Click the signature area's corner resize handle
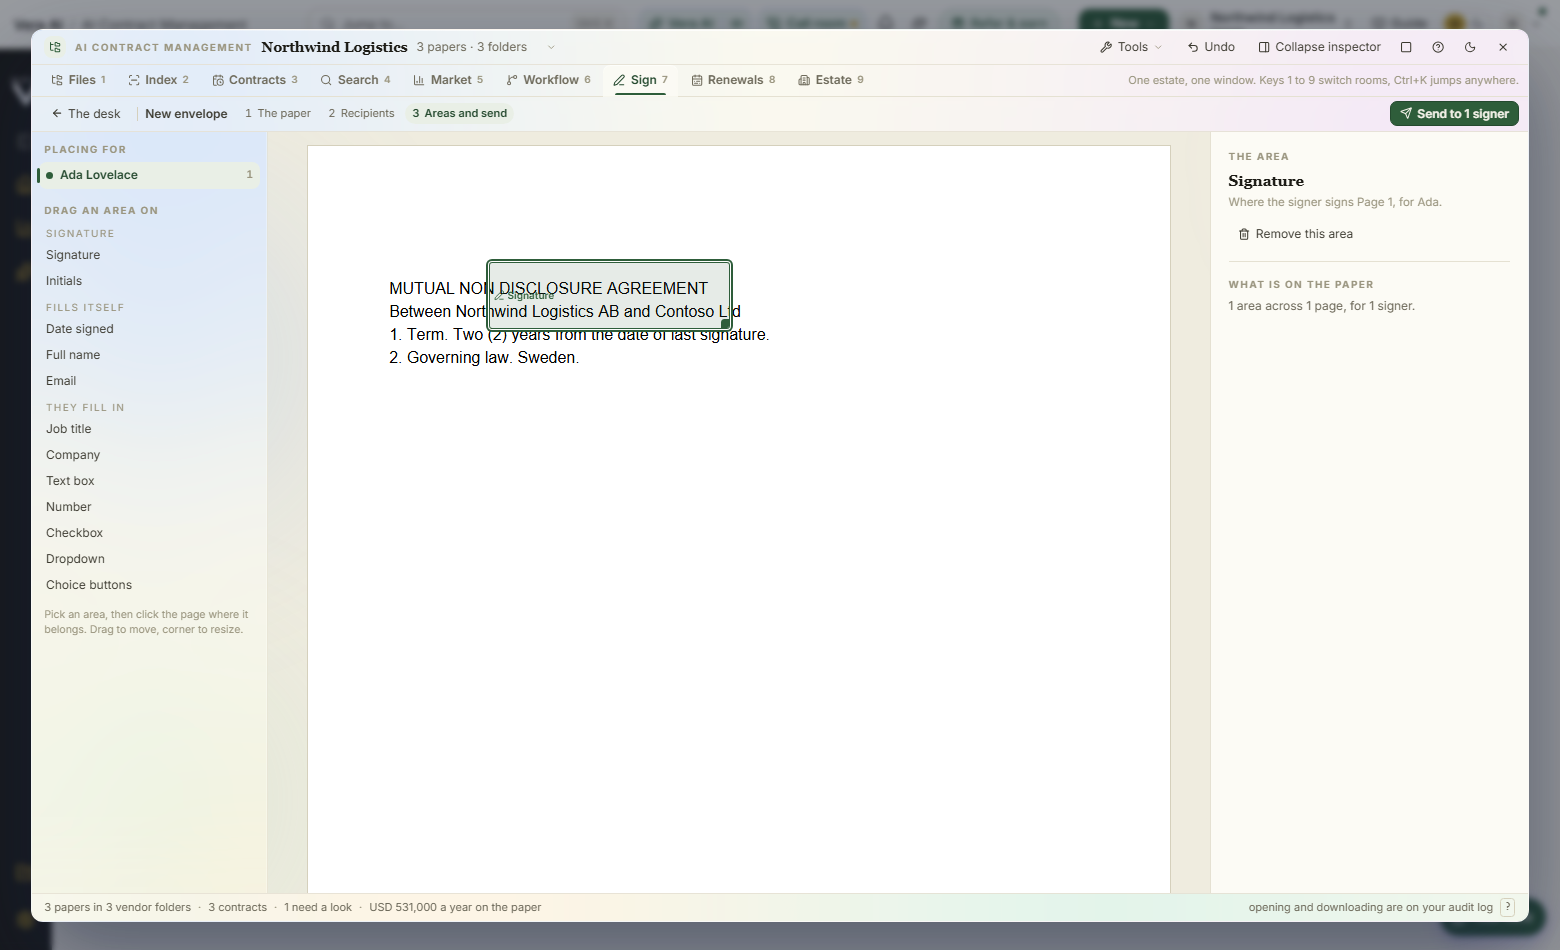 pos(725,323)
